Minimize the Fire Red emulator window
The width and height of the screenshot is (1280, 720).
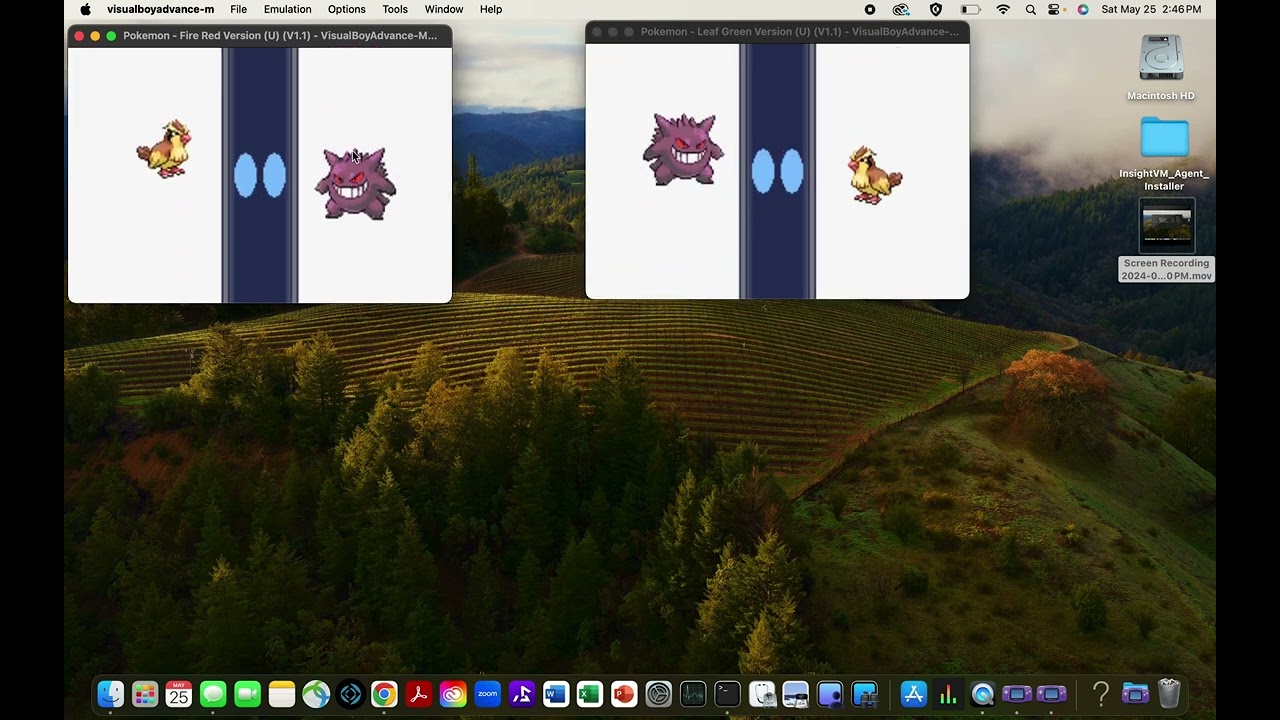(95, 36)
